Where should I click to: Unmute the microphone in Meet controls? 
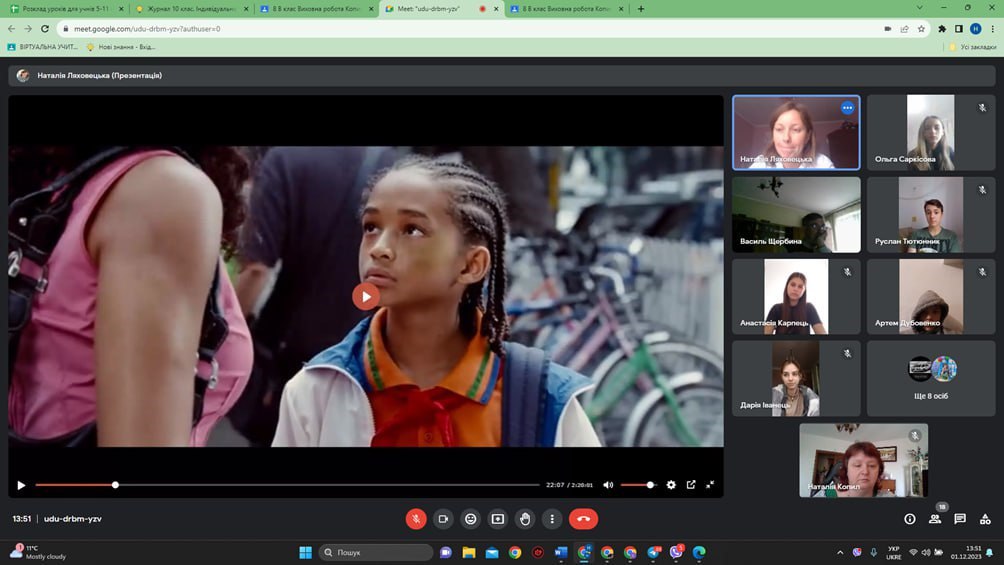[416, 519]
